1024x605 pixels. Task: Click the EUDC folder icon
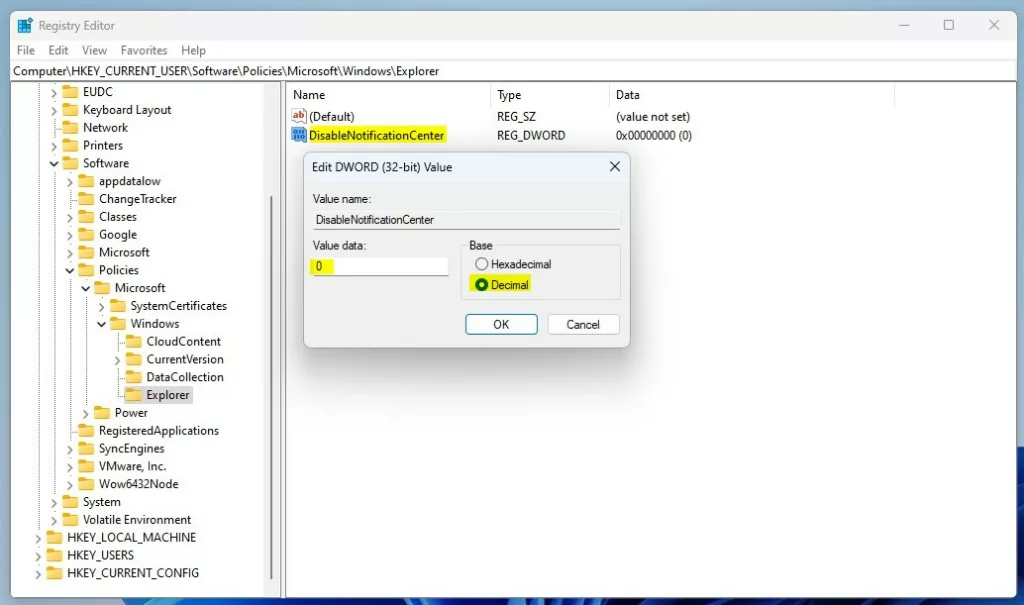[70, 91]
